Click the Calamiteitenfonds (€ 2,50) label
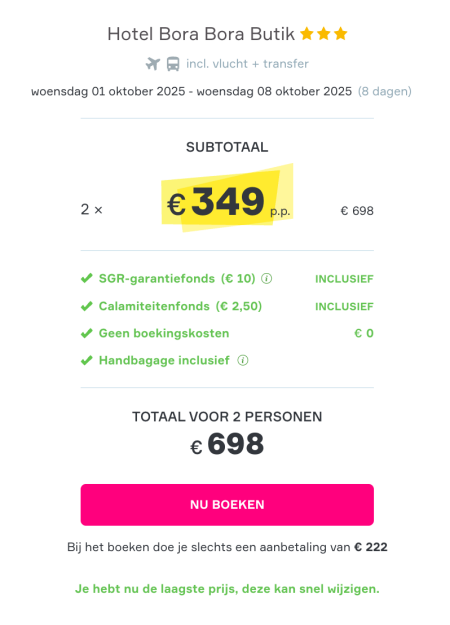Viewport: 450px width, 625px height. [x=180, y=306]
